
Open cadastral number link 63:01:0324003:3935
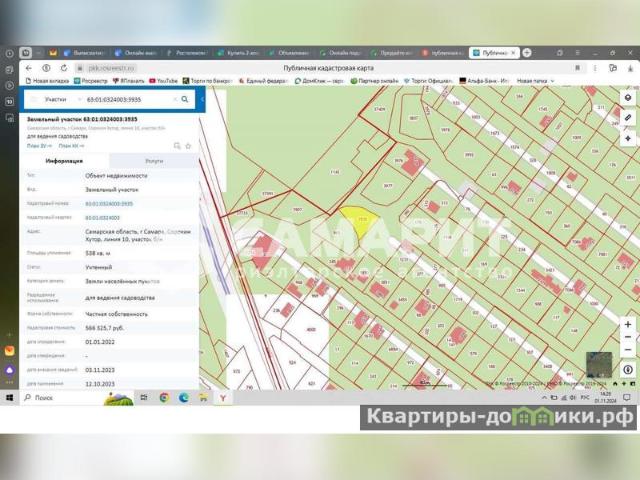pos(109,204)
